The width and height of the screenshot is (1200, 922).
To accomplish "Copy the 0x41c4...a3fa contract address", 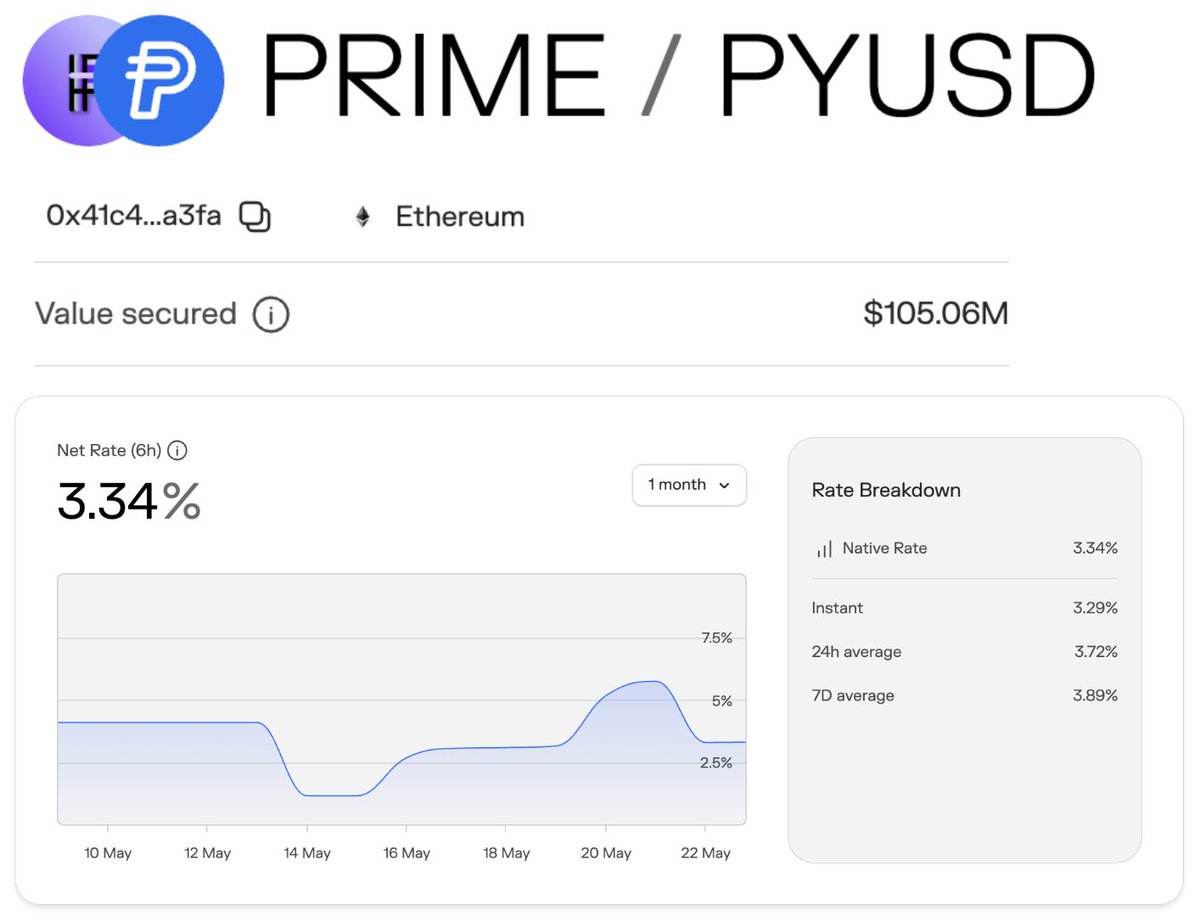I will (255, 216).
